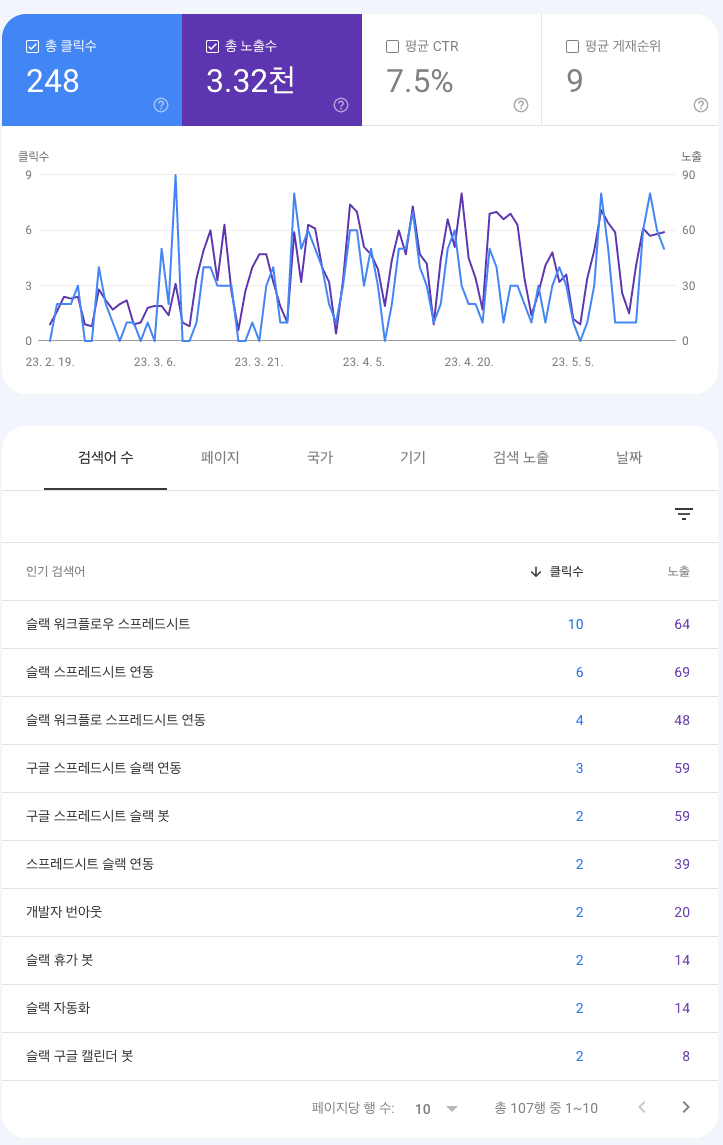Sort table by 노출 column
This screenshot has height=1145, width=723.
click(x=678, y=572)
